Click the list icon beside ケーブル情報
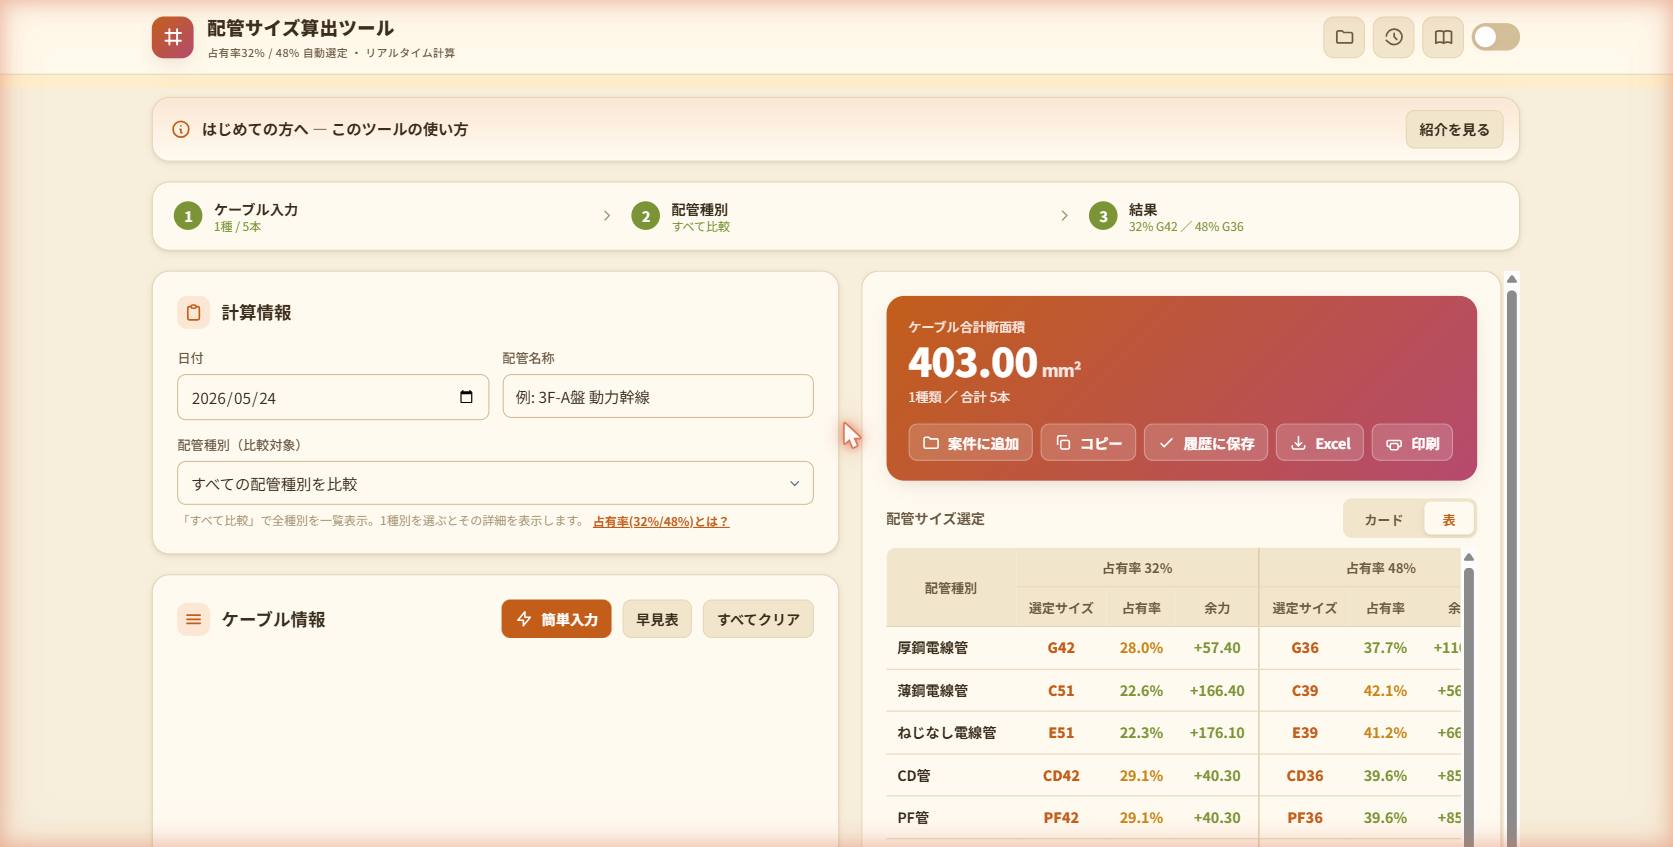The height and width of the screenshot is (847, 1673). [194, 619]
